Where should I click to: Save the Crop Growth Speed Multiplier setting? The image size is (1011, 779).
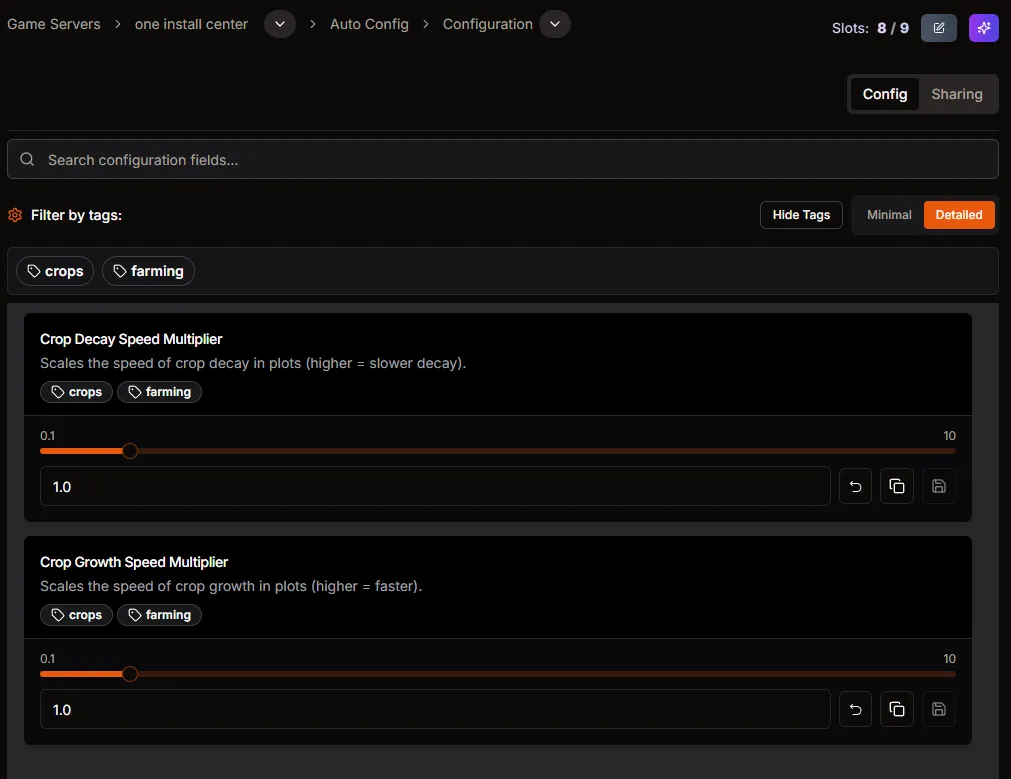point(938,710)
